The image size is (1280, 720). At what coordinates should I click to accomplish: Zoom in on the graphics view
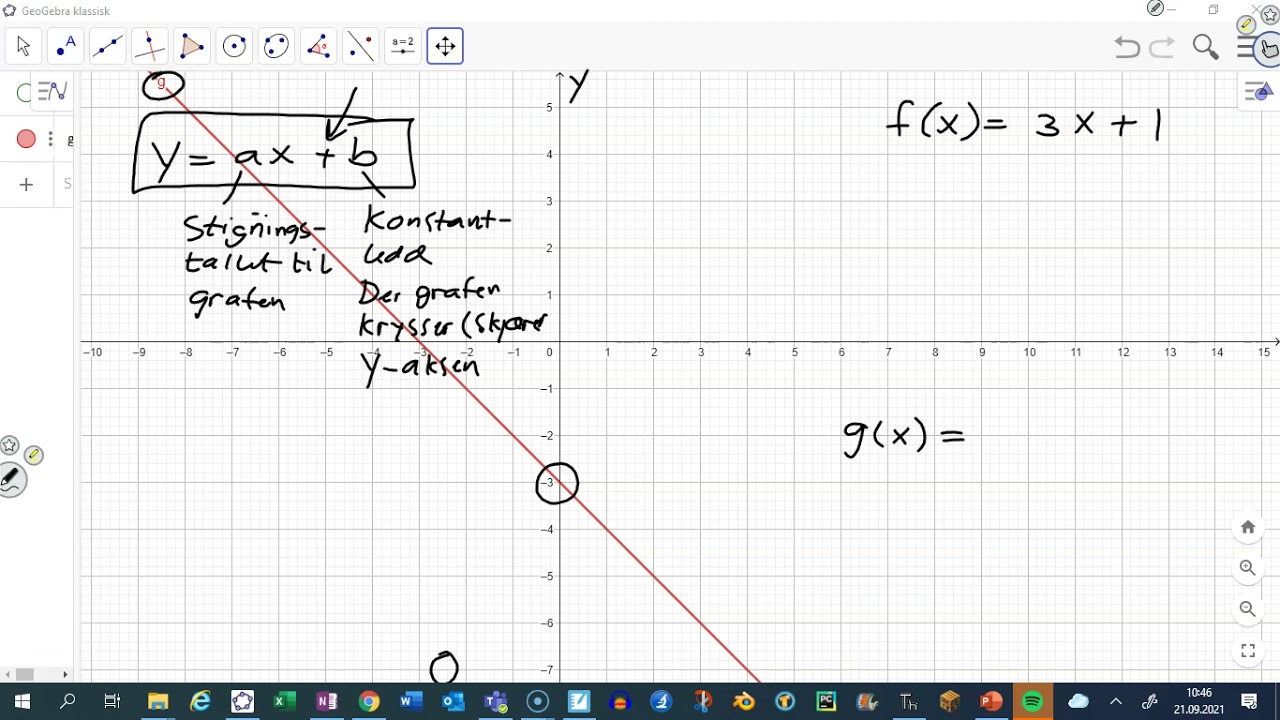click(x=1248, y=568)
